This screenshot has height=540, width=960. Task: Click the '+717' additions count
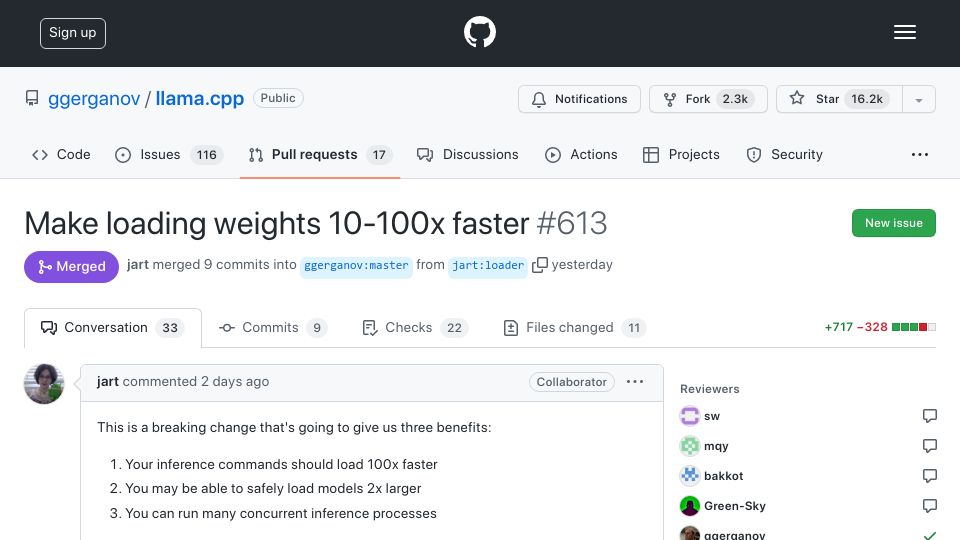pos(839,327)
